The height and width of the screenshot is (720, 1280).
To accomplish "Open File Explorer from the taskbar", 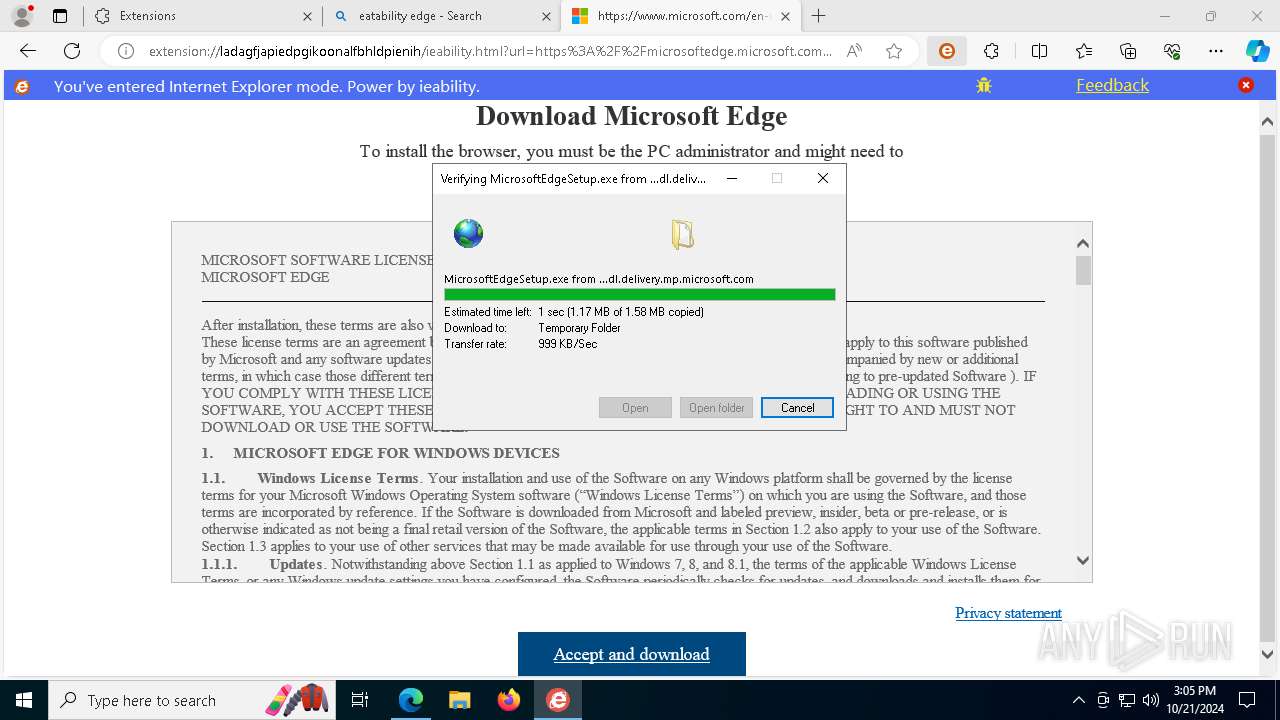I will coord(460,700).
